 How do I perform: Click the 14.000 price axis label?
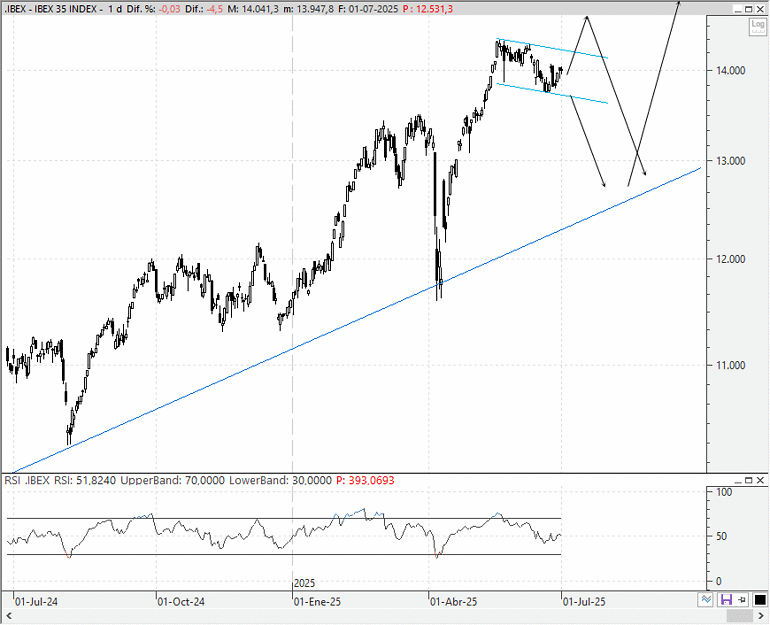click(x=730, y=71)
